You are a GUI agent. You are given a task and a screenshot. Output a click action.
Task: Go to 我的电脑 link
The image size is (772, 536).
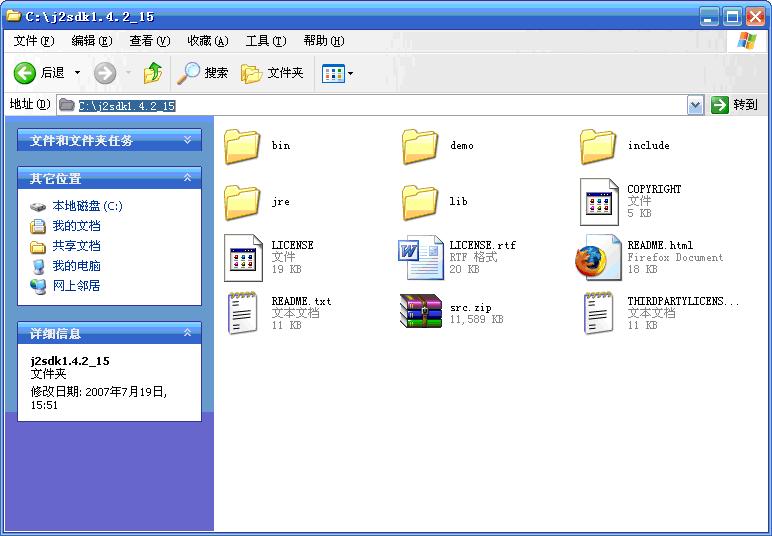[x=76, y=266]
